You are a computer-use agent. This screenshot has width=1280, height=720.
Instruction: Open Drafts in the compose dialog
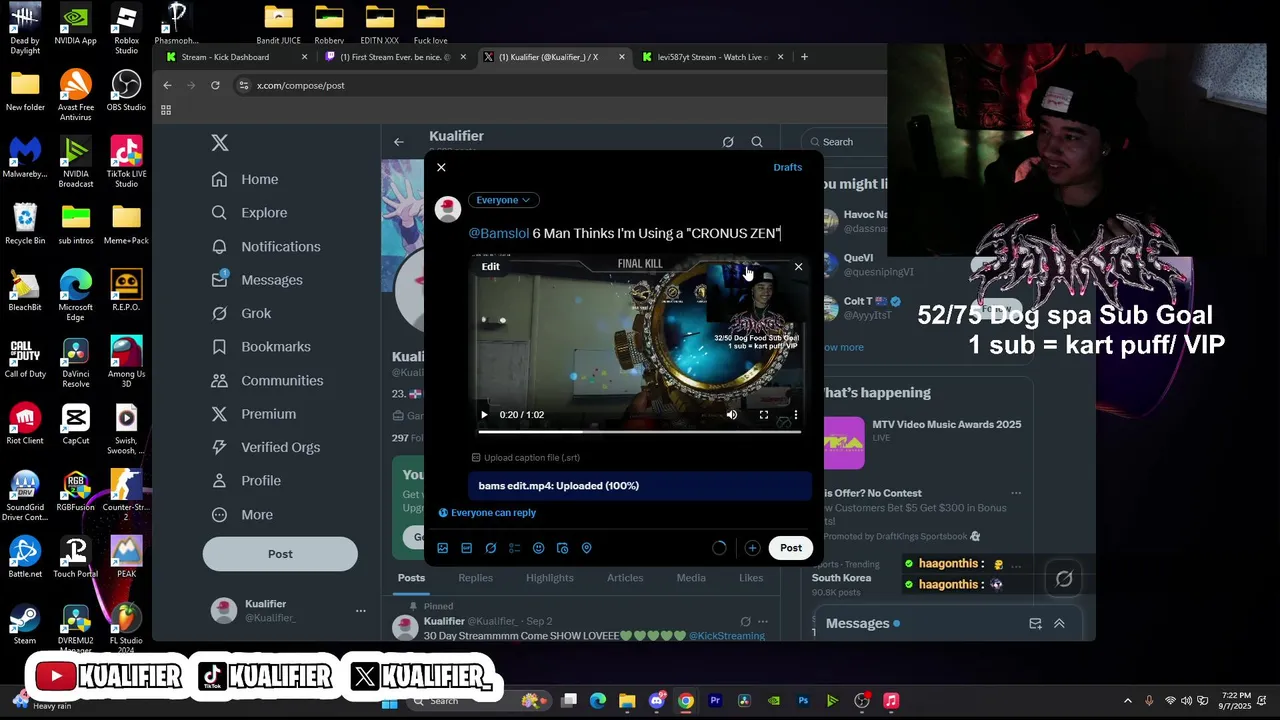pyautogui.click(x=787, y=167)
